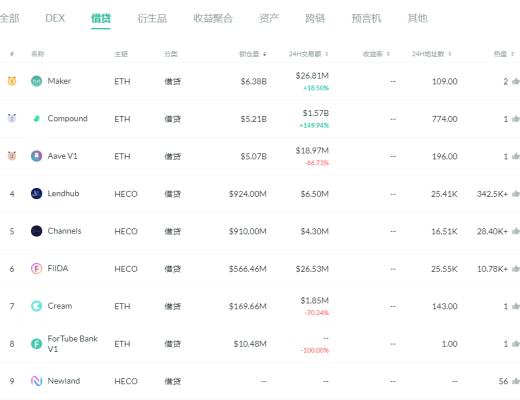Sort by locked value (锁仓量) column
Image resolution: width=520 pixels, height=400 pixels.
pos(253,54)
